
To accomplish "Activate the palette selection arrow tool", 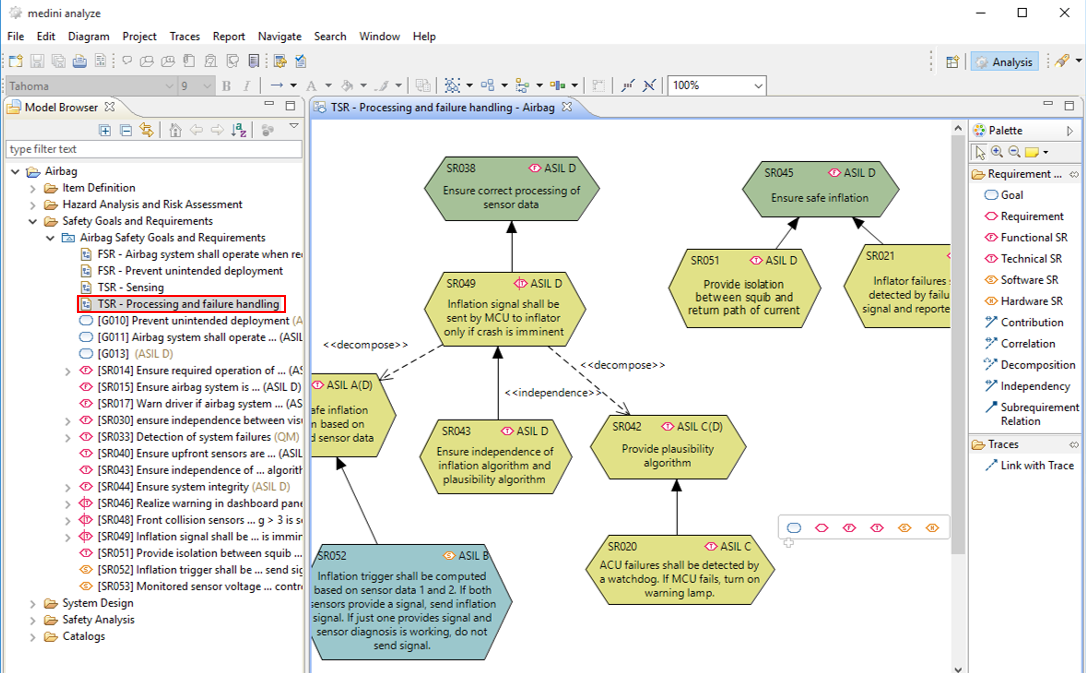I will (980, 152).
